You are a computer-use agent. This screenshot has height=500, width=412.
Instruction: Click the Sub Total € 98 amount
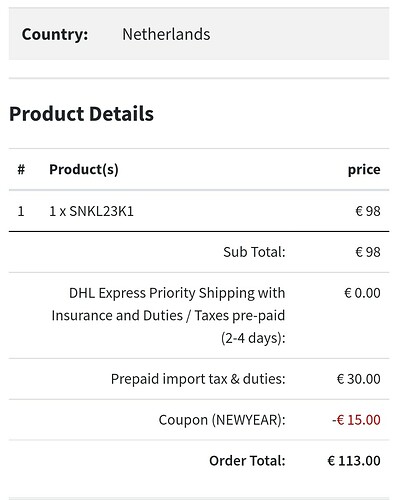click(368, 252)
